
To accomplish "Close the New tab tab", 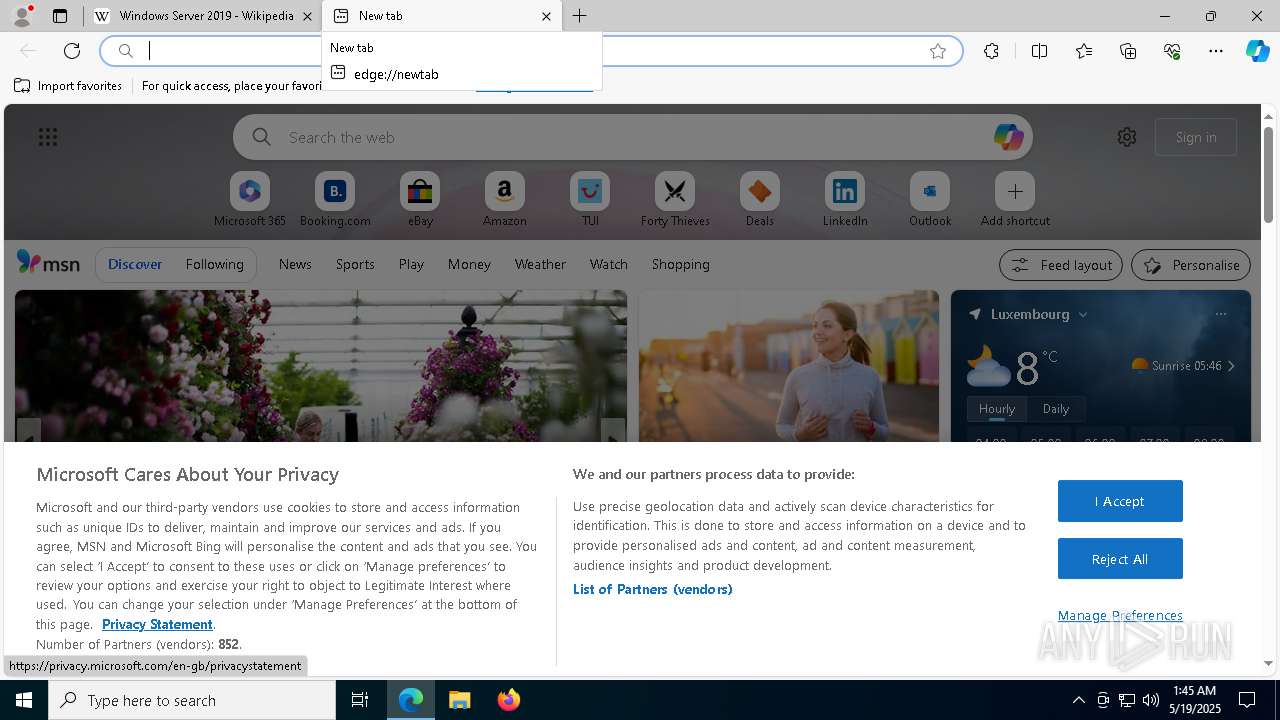I will (546, 16).
